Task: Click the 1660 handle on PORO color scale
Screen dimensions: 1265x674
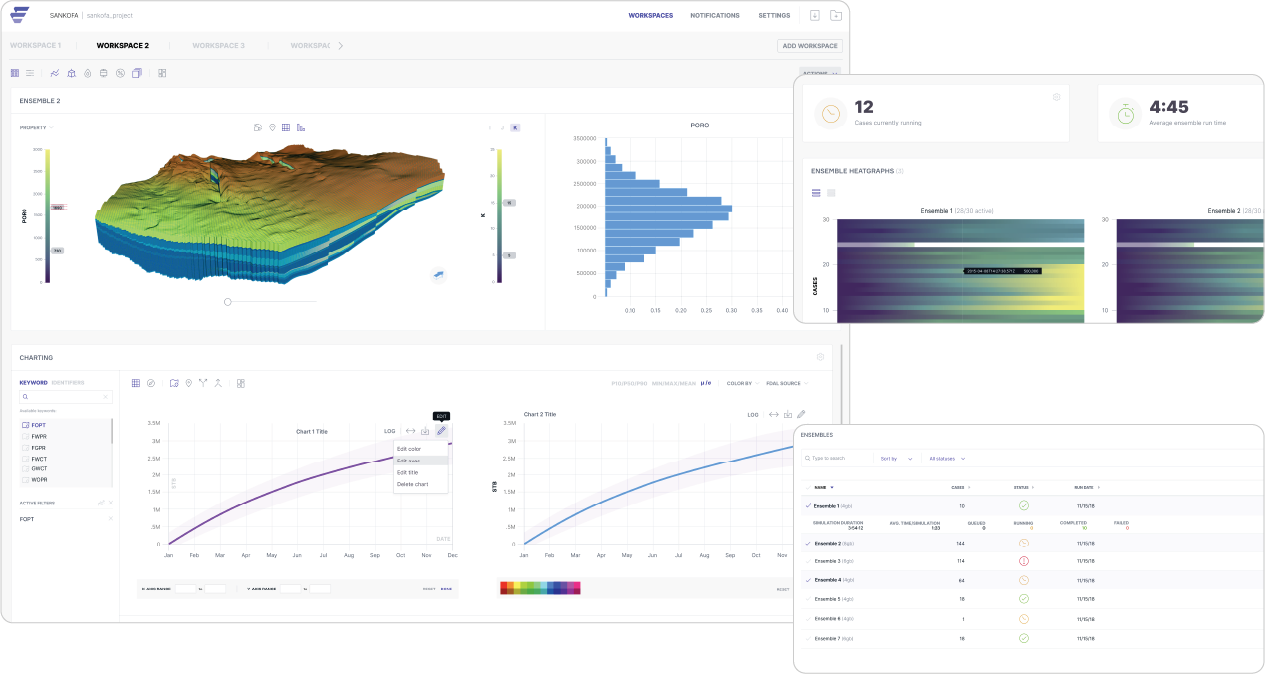Action: [x=58, y=207]
